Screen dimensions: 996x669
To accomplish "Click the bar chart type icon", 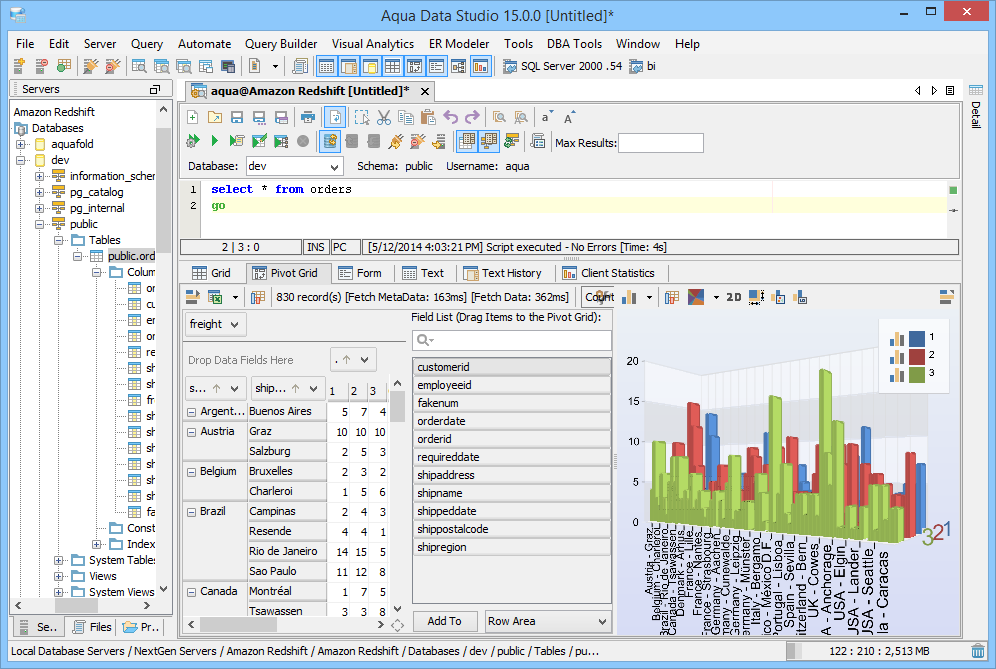I will tap(629, 297).
